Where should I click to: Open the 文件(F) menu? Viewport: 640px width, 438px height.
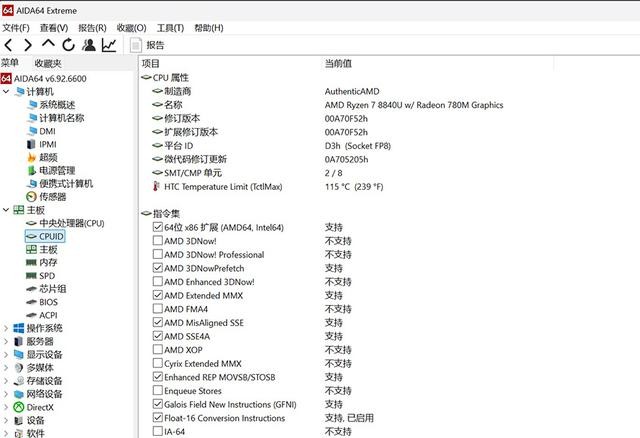pyautogui.click(x=16, y=28)
